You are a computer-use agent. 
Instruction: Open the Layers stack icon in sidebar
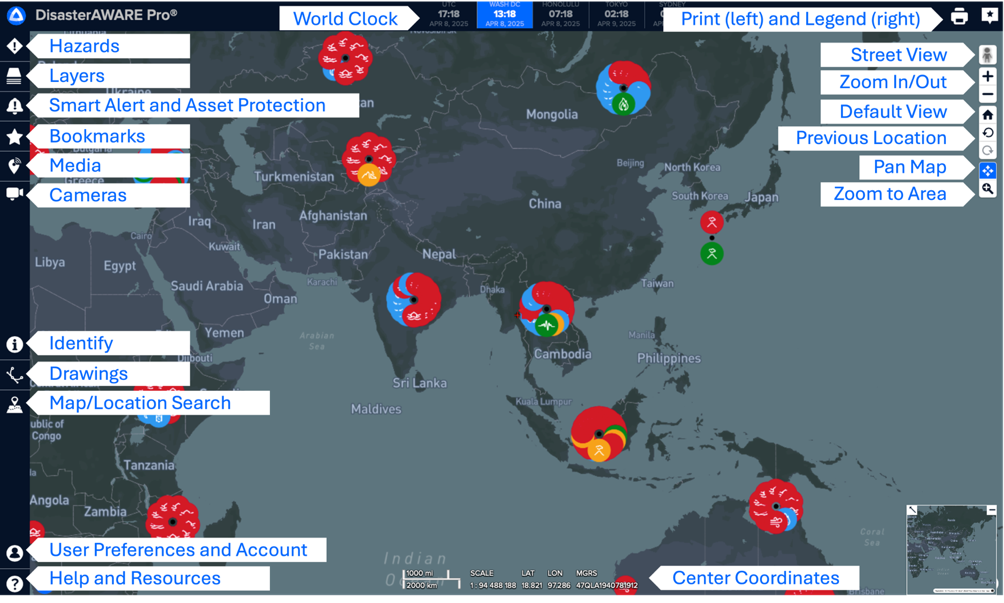click(14, 76)
